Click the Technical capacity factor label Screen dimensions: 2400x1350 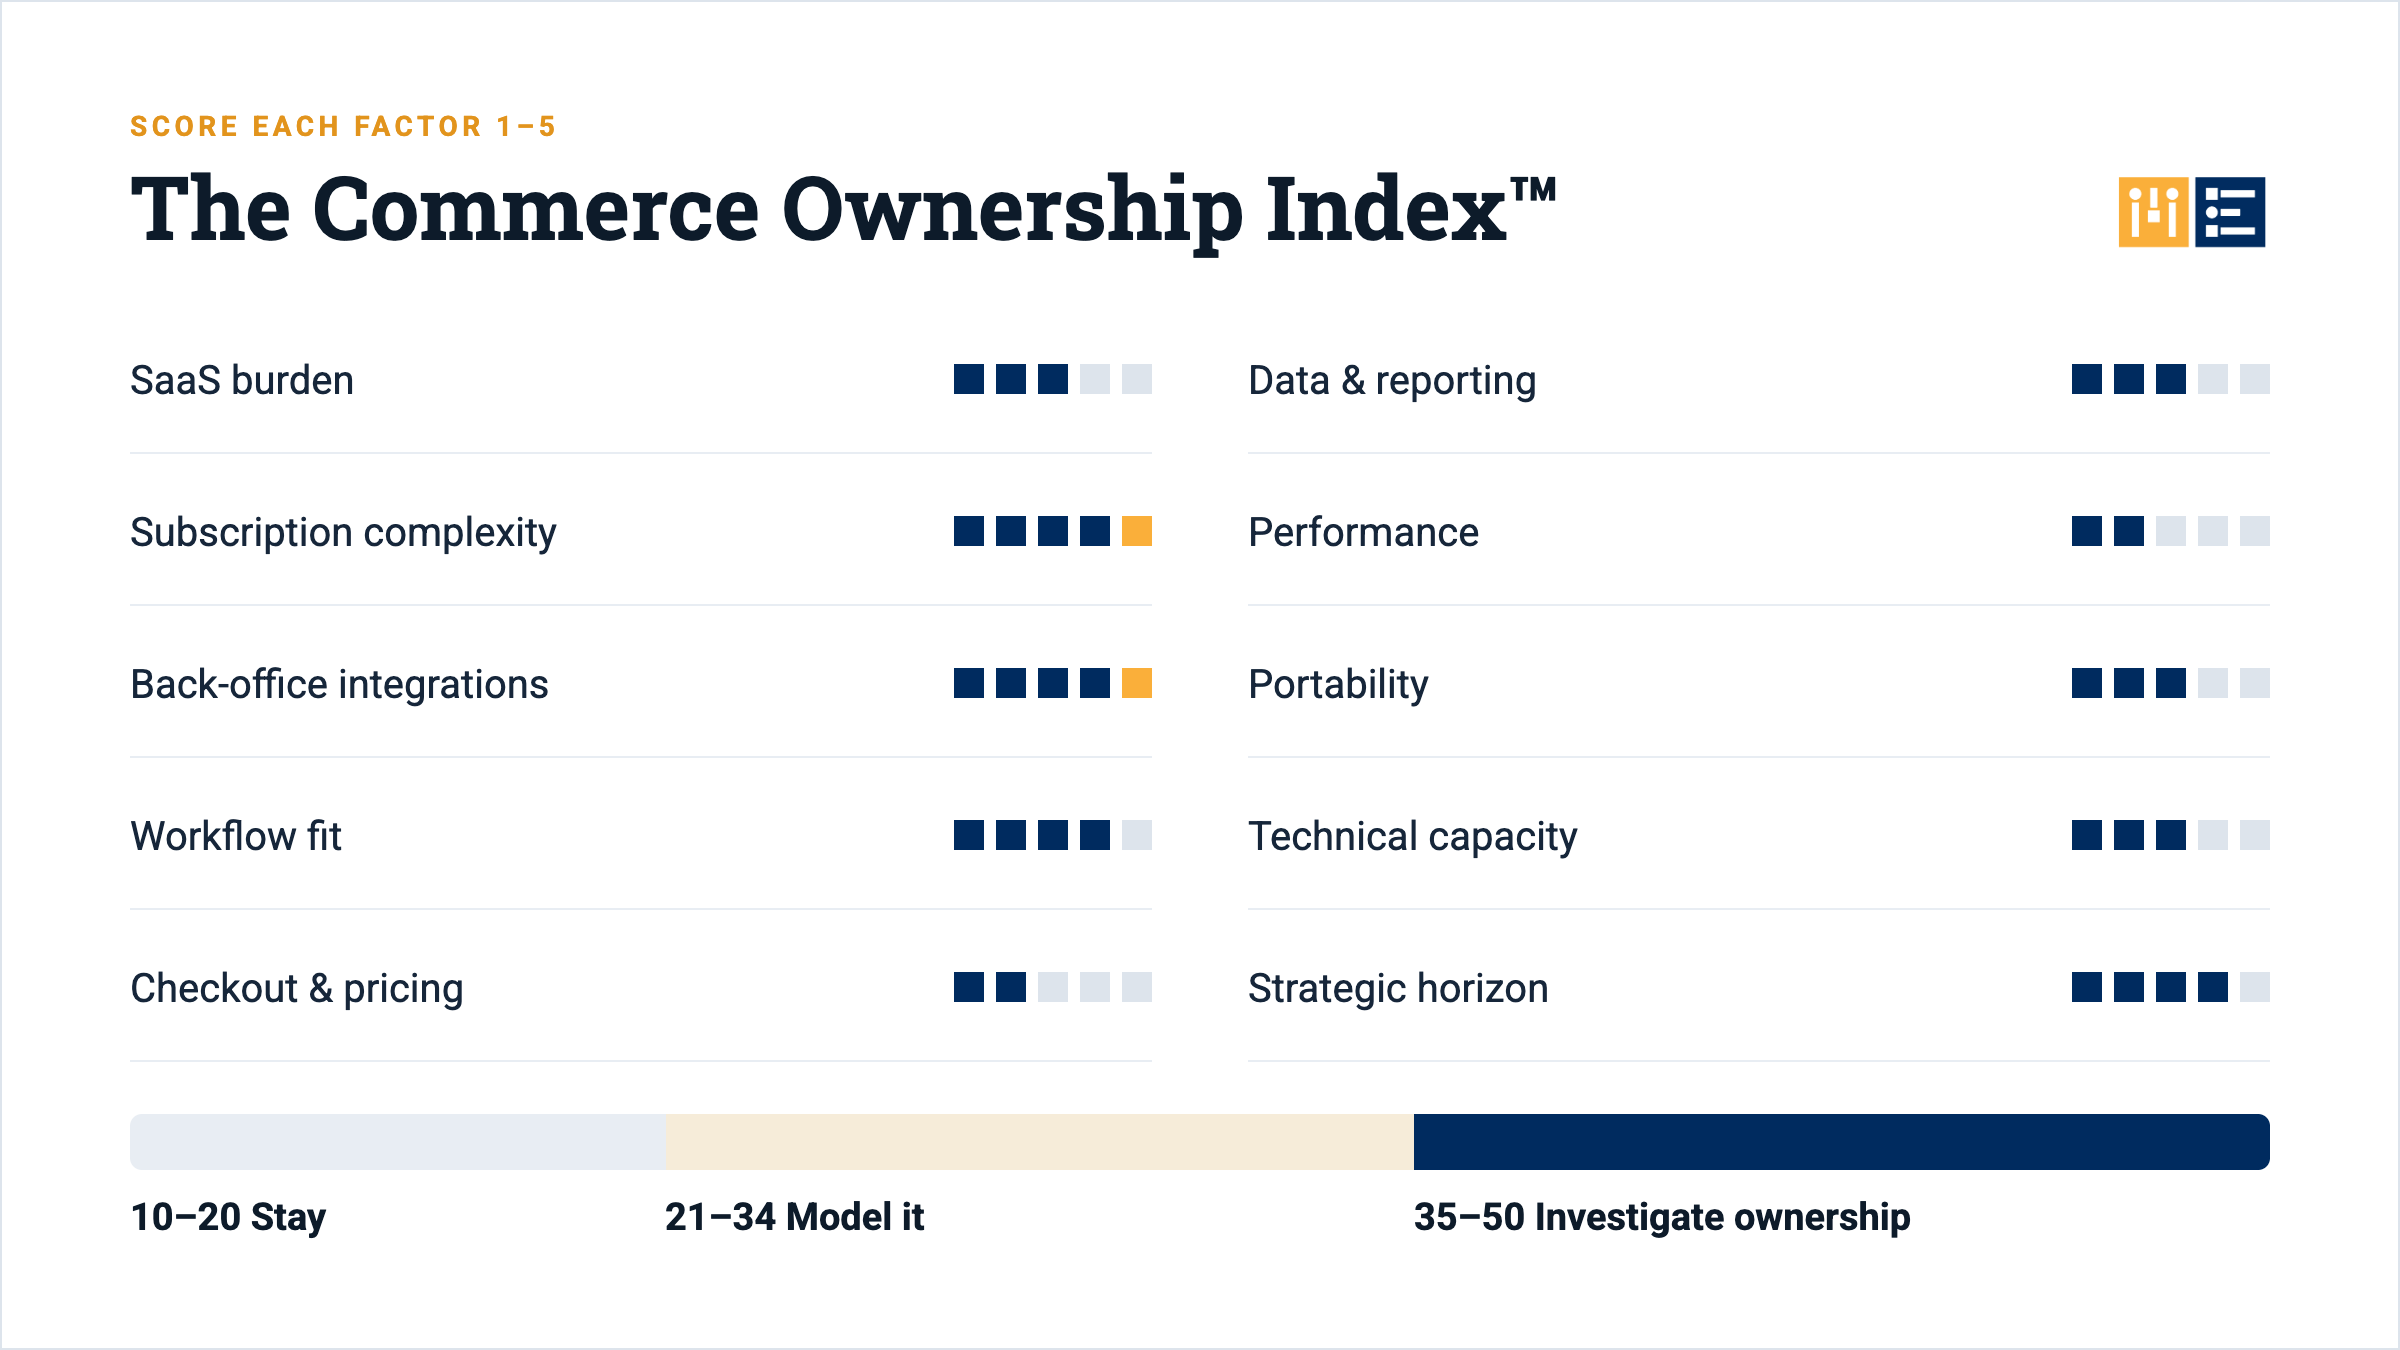(1413, 837)
